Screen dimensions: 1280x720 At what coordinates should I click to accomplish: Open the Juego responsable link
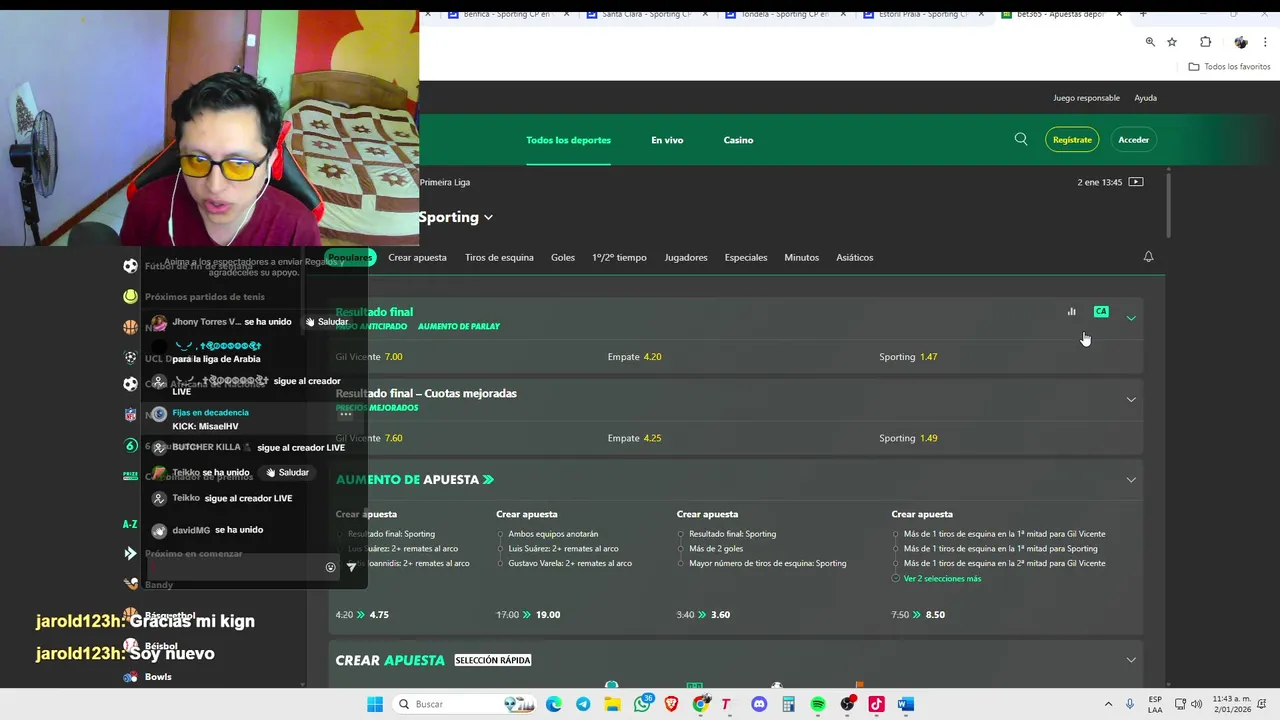[x=1086, y=98]
